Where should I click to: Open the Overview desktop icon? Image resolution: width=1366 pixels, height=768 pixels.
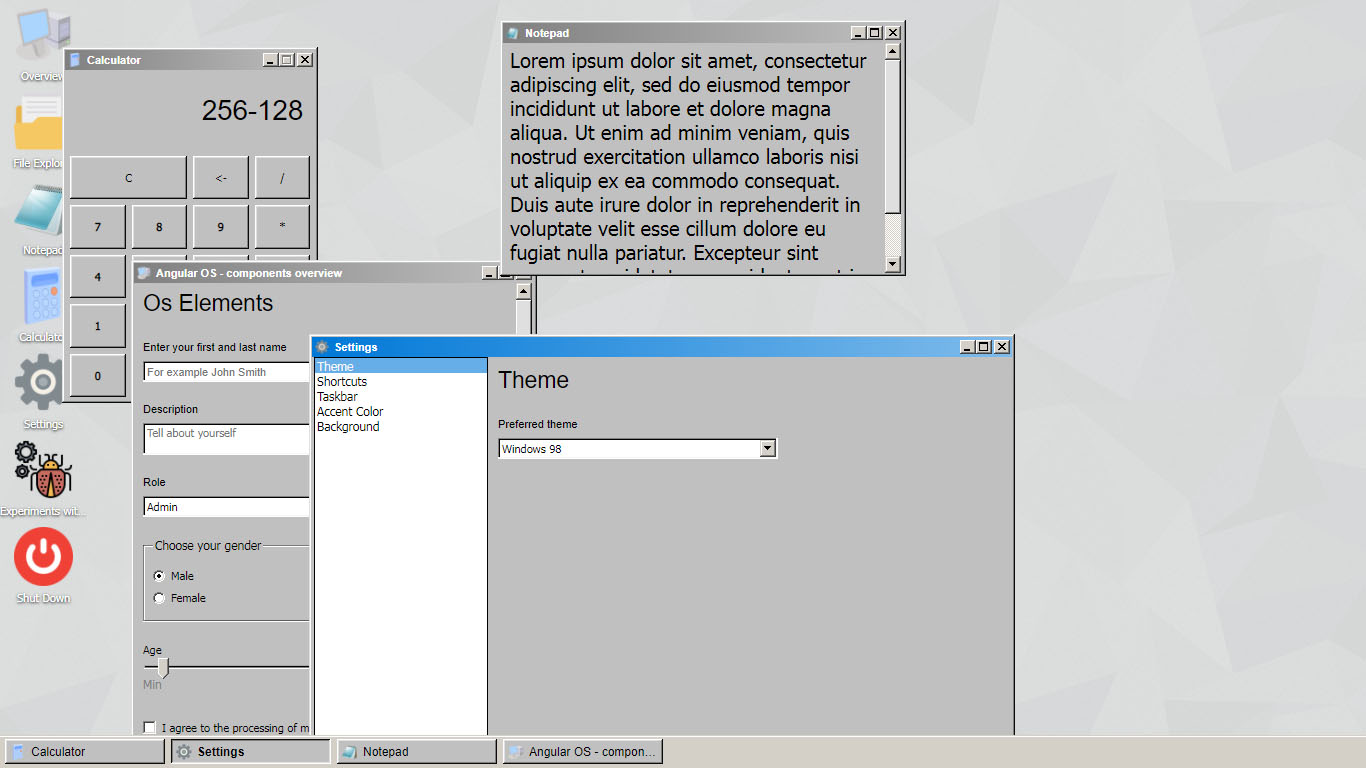[x=41, y=40]
